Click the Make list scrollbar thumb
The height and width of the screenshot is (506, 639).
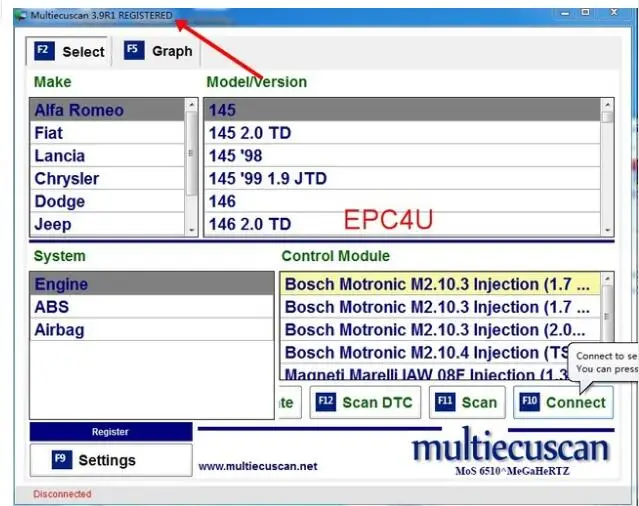point(192,154)
